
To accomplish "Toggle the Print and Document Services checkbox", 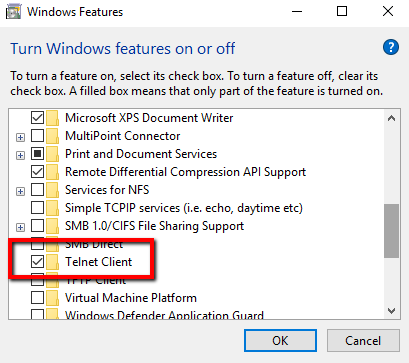I will tap(37, 154).
